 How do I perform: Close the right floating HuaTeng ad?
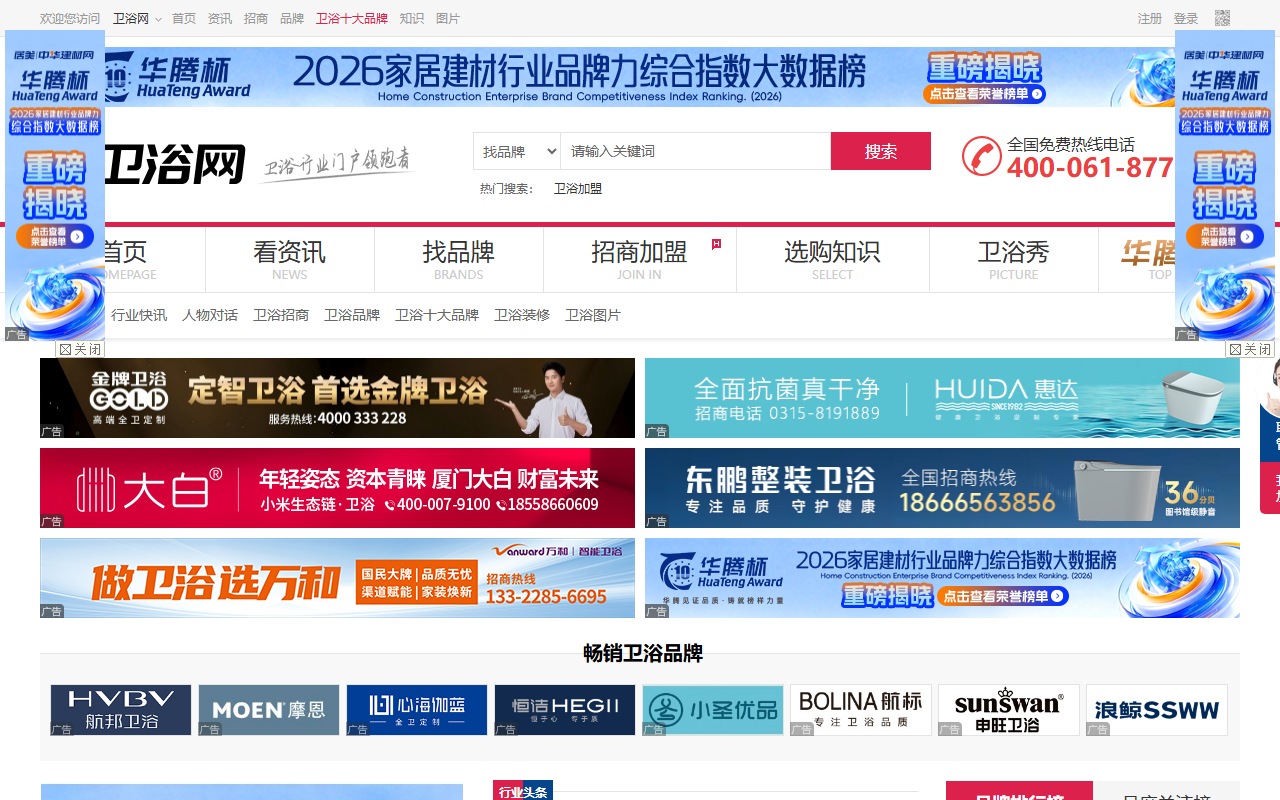(x=1250, y=349)
